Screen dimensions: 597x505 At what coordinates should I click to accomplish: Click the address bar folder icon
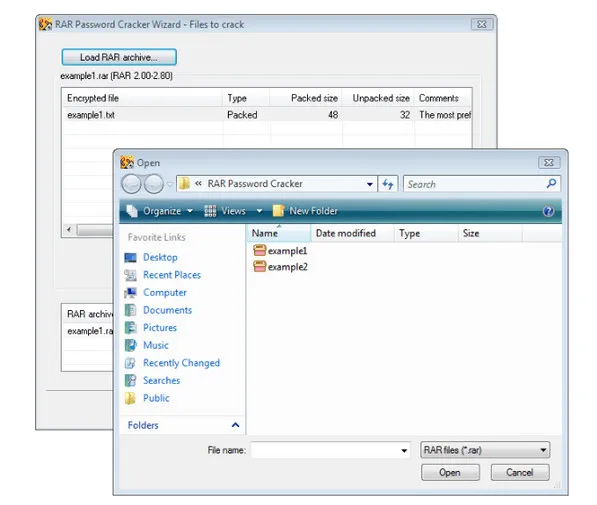pos(185,184)
